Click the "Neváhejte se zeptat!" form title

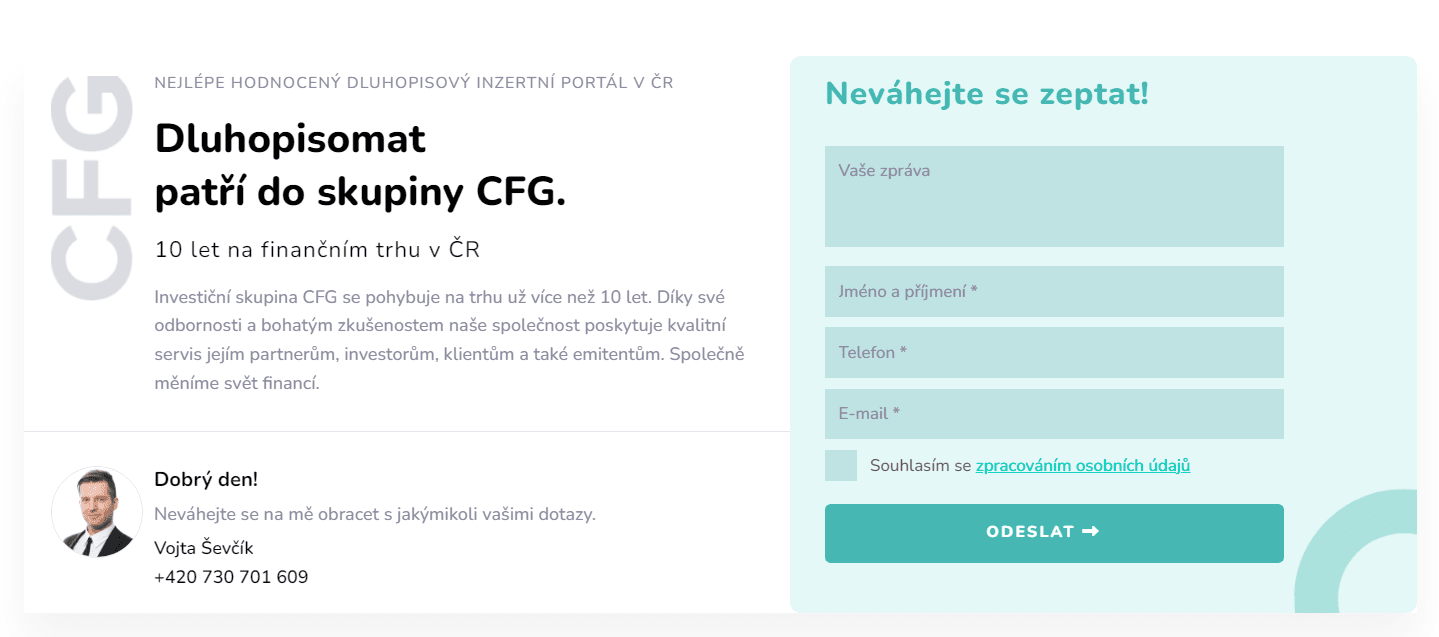pyautogui.click(x=987, y=94)
